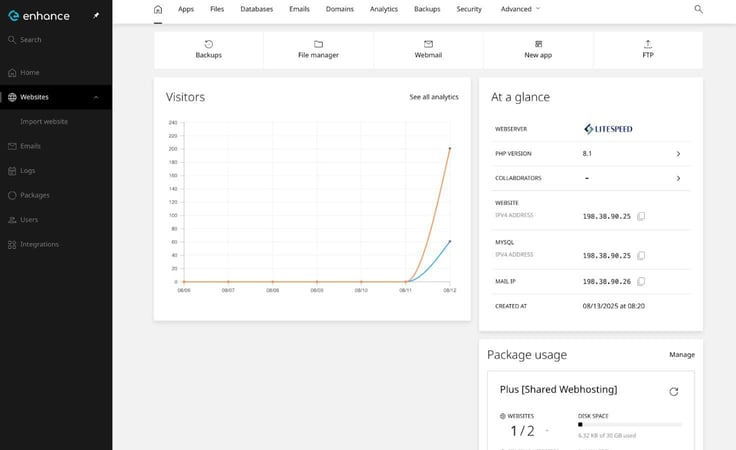Click the Integrations sidebar icon
The height and width of the screenshot is (450, 736).
click(12, 244)
